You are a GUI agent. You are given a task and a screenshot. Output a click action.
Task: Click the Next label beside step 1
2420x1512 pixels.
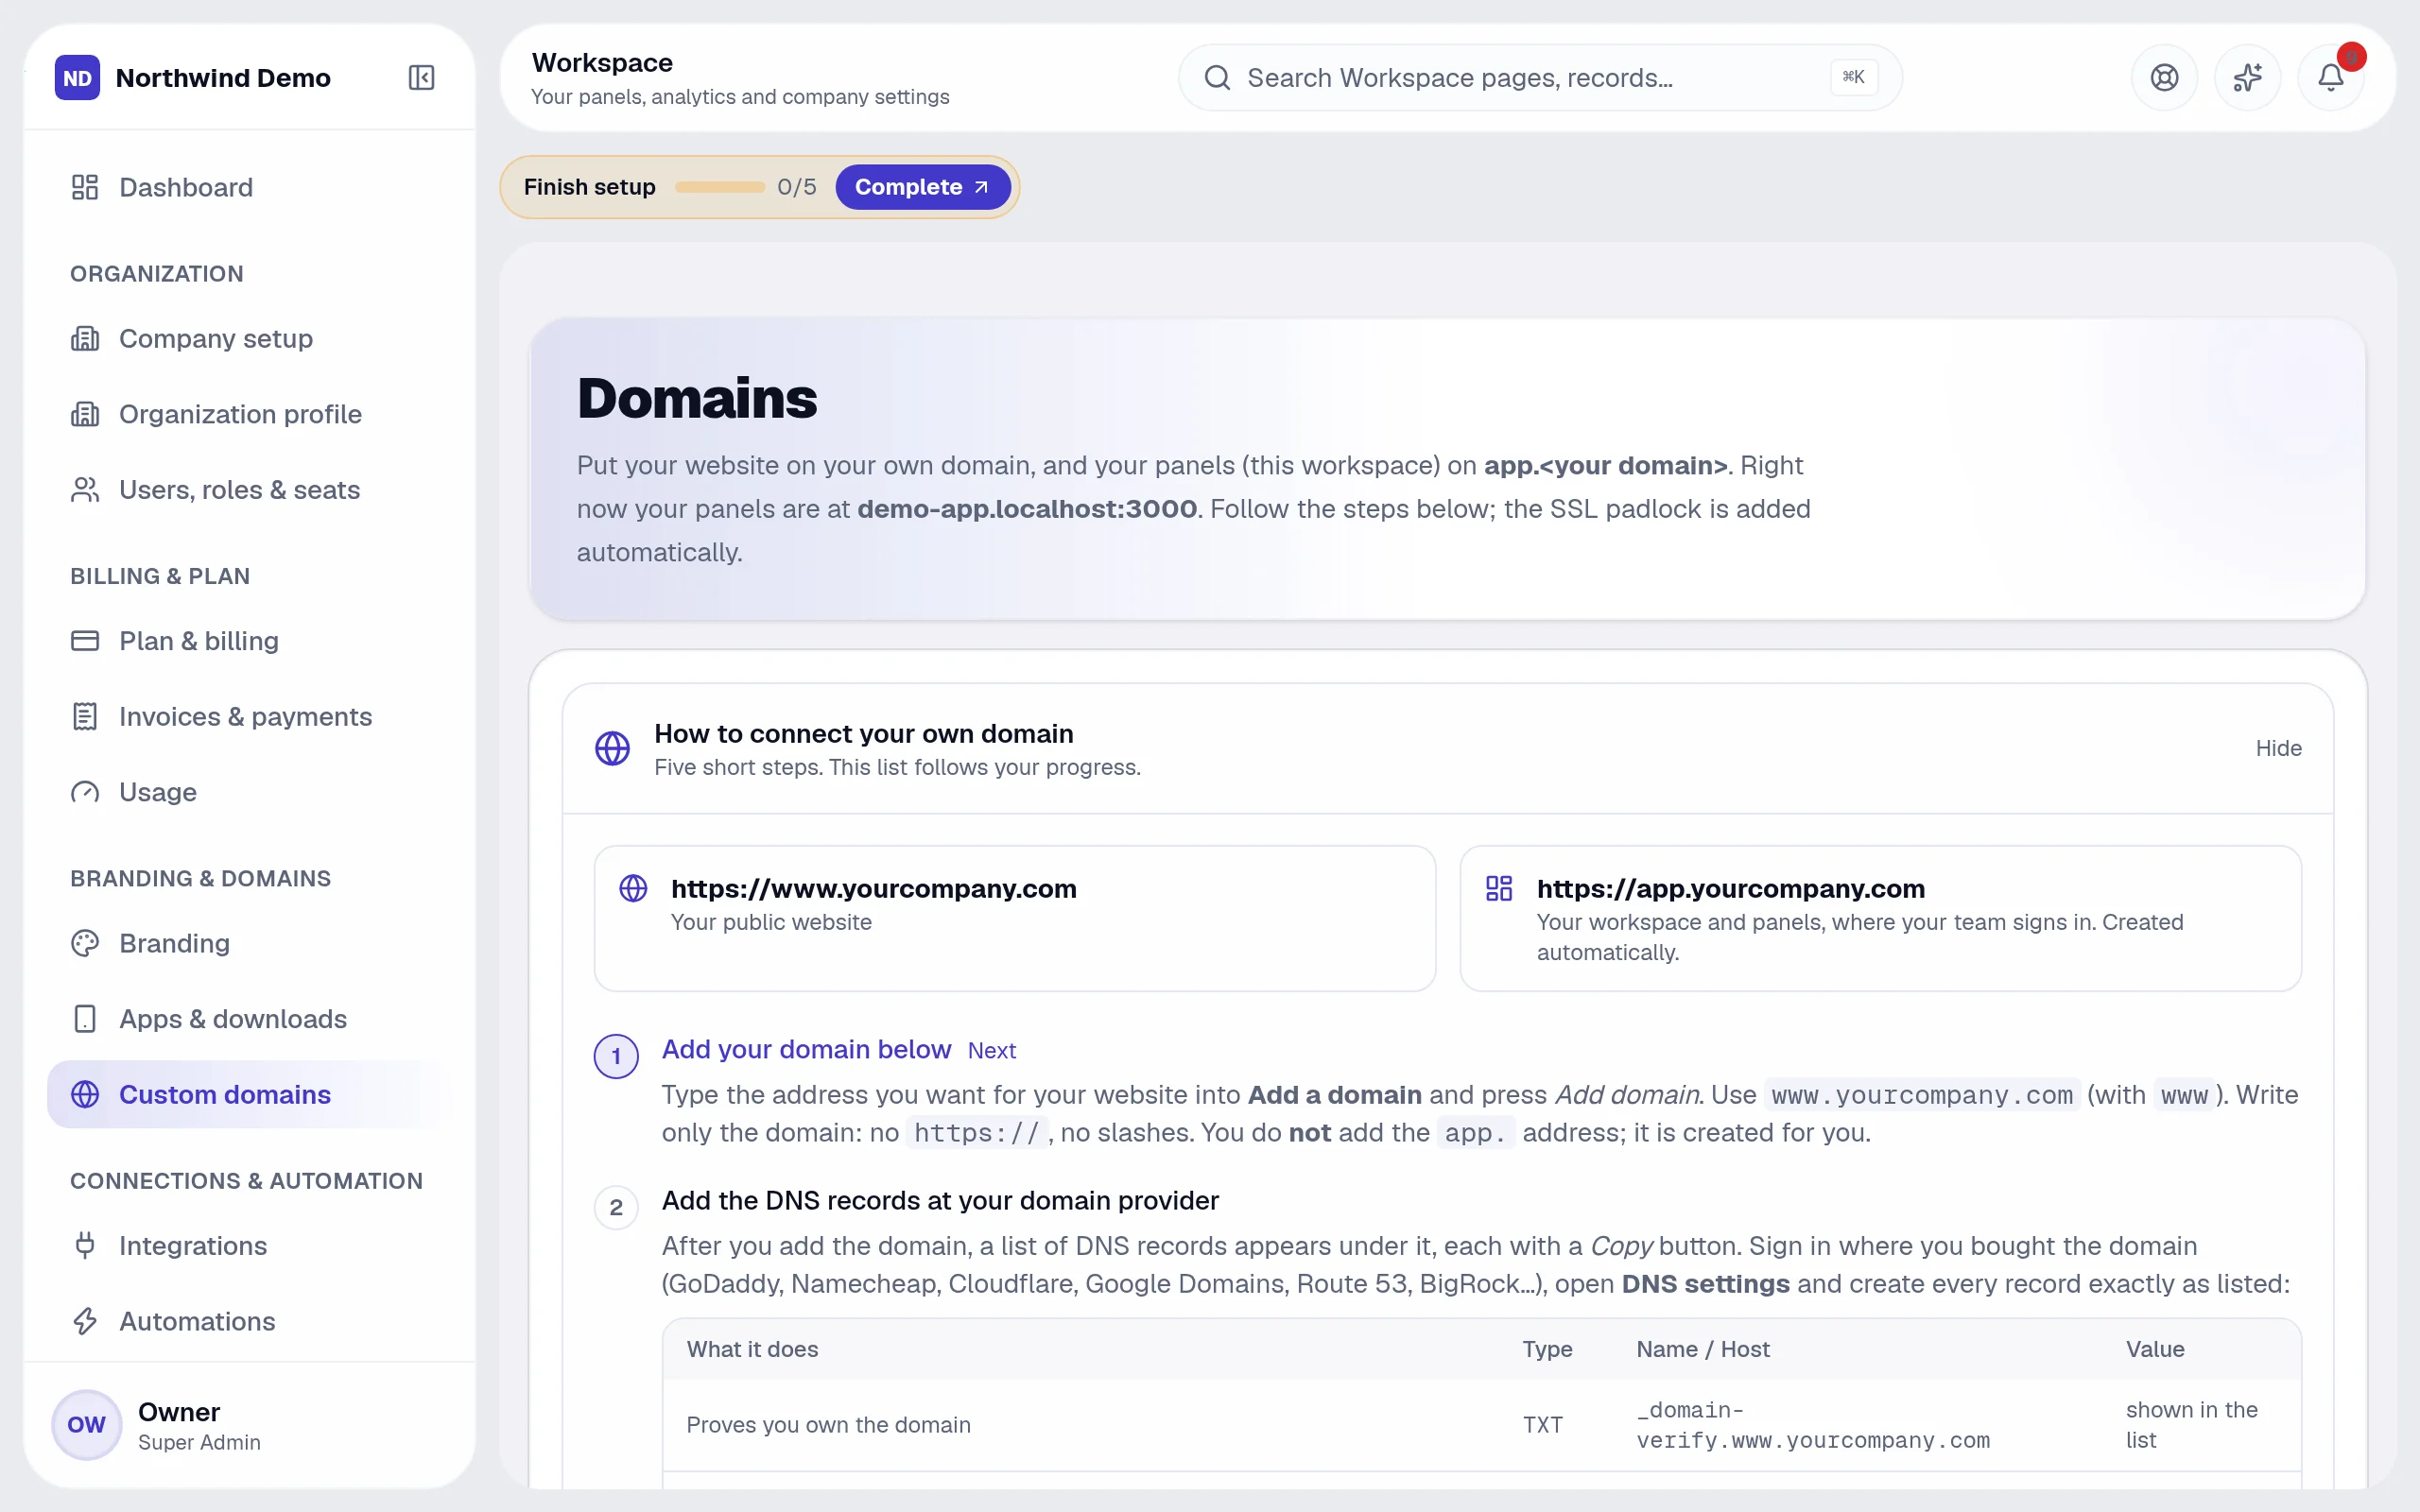click(991, 1050)
